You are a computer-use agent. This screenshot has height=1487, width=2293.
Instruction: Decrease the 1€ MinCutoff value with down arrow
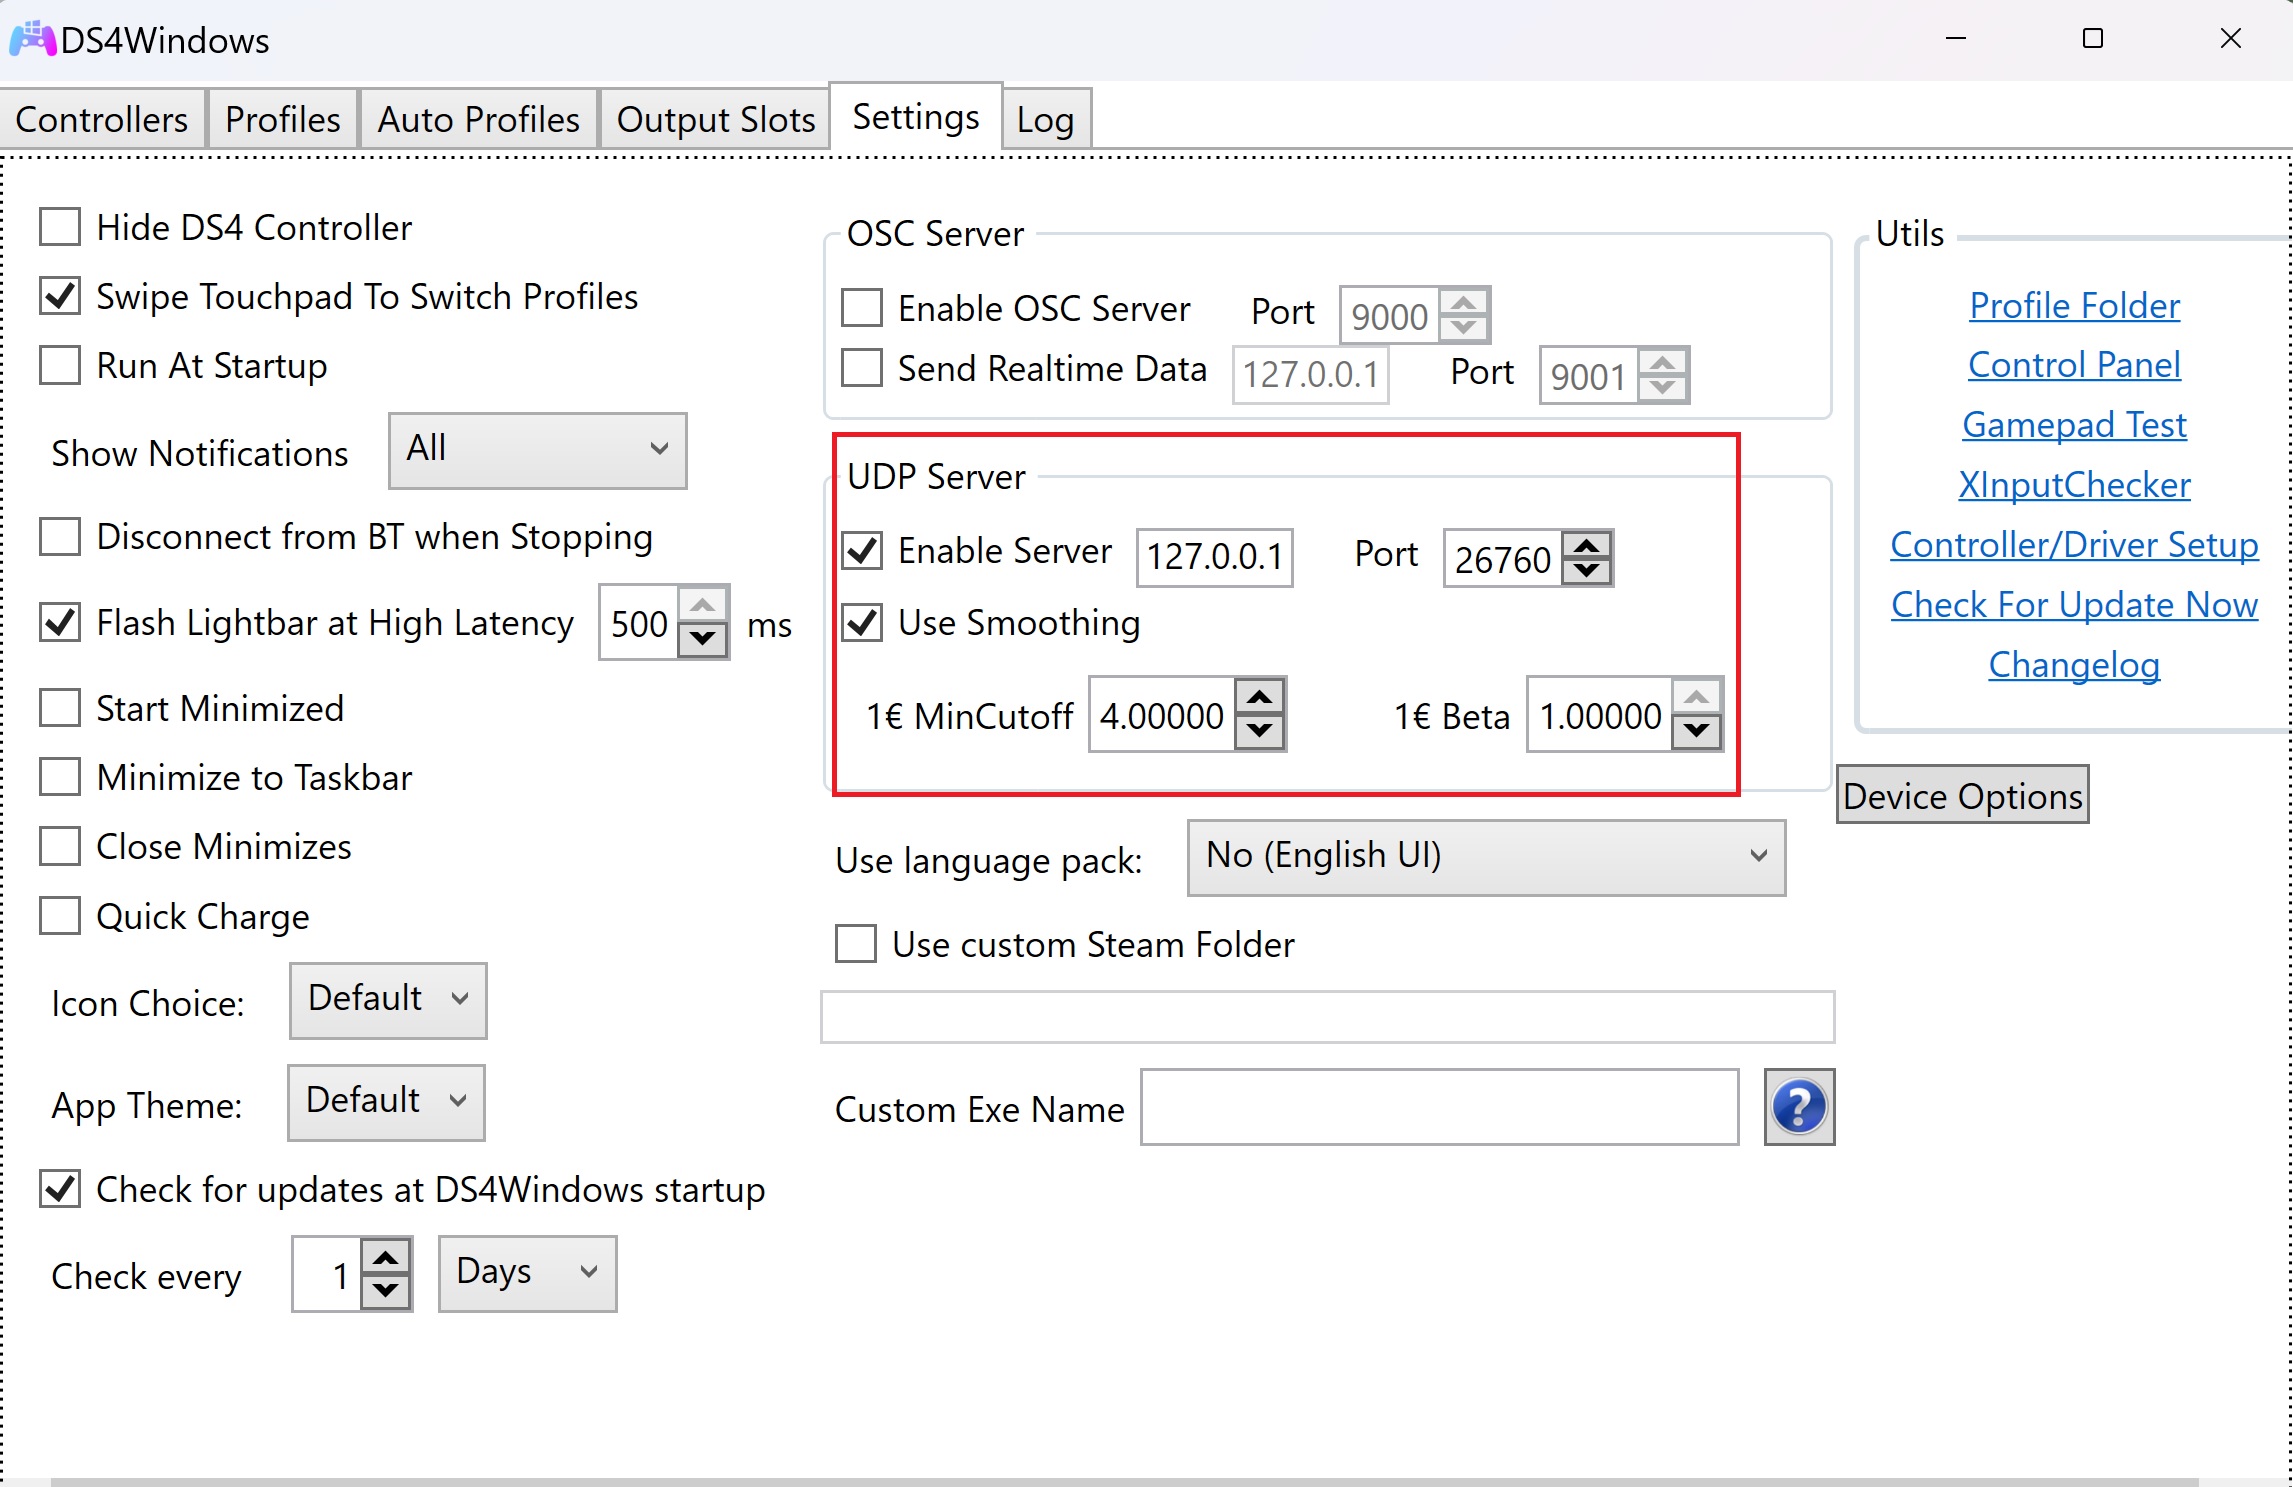tap(1260, 731)
